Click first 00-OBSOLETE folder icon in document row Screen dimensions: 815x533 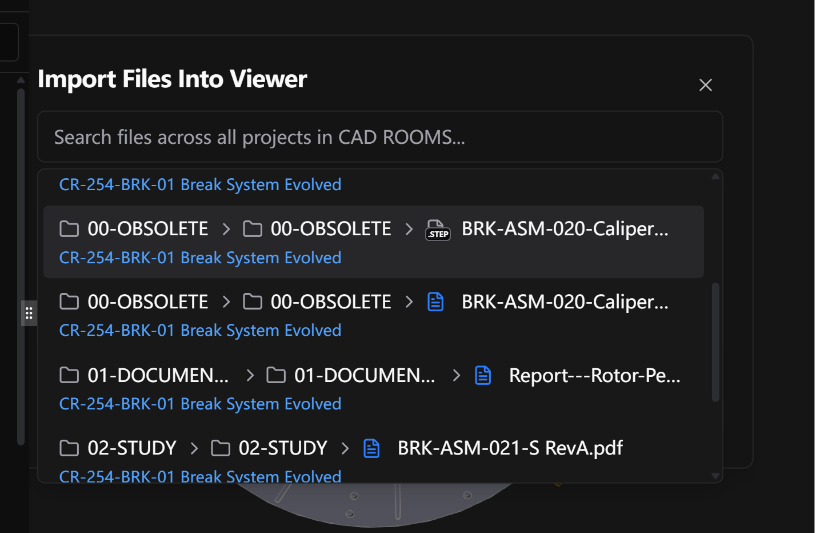click(x=69, y=302)
